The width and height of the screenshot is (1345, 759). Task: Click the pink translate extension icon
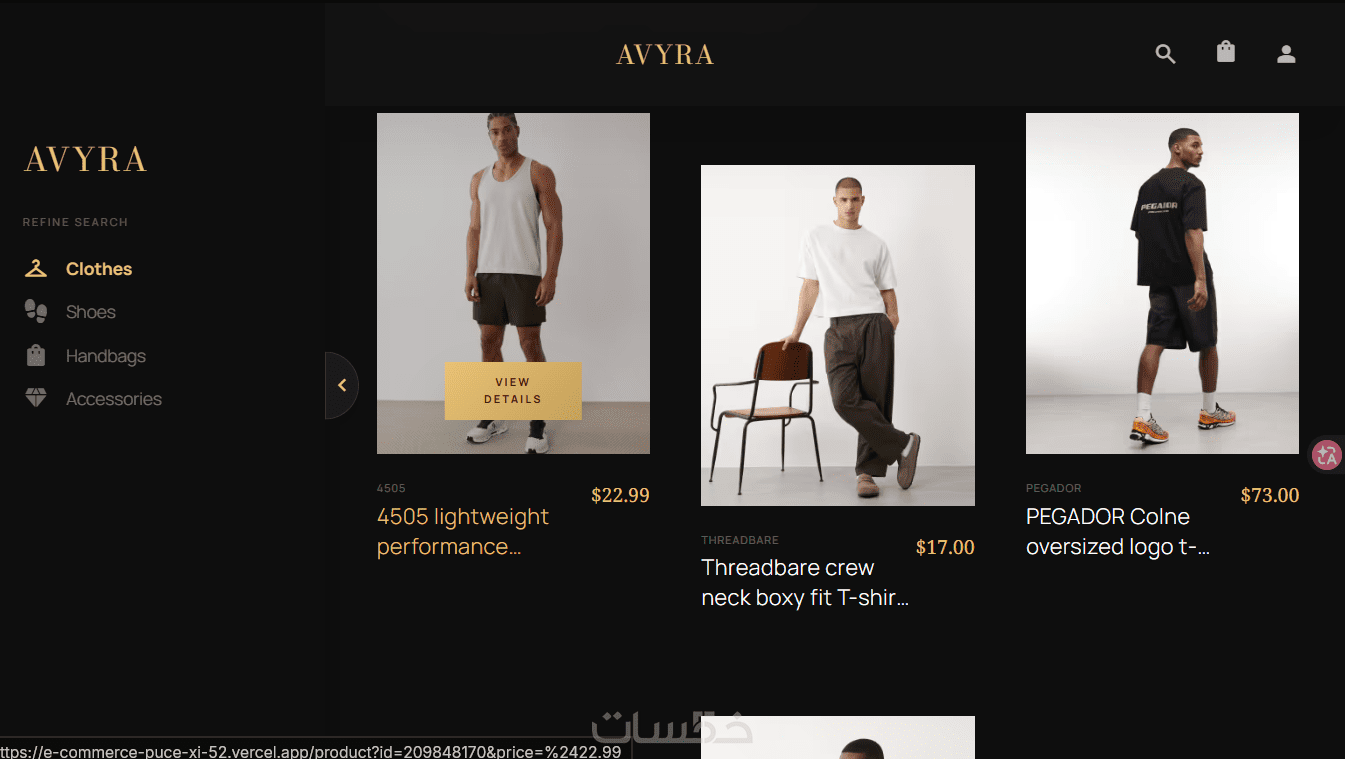(x=1327, y=455)
